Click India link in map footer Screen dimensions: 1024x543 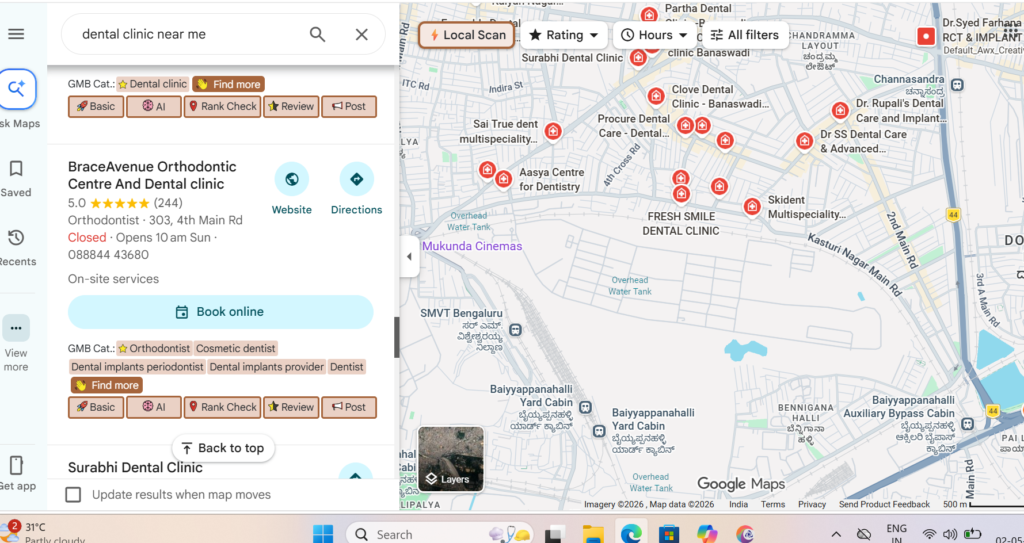coord(739,504)
